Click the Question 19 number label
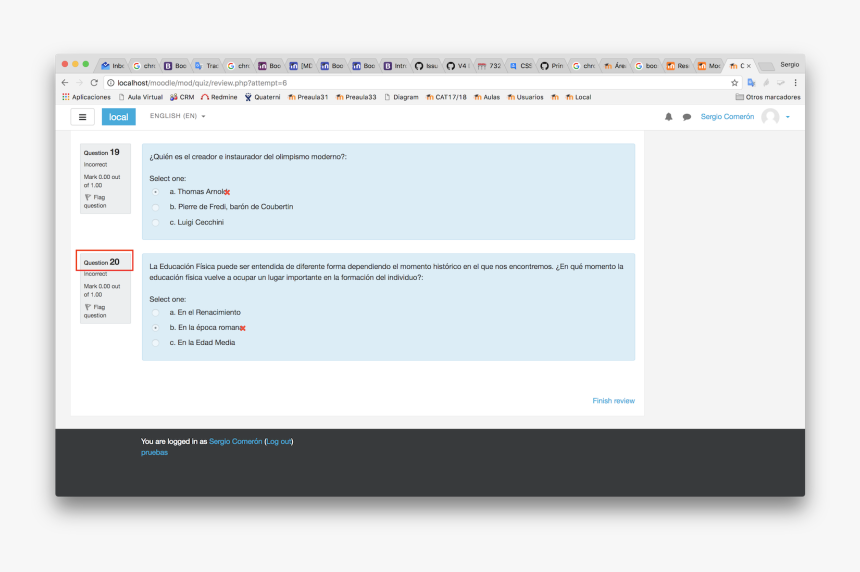 (x=101, y=152)
